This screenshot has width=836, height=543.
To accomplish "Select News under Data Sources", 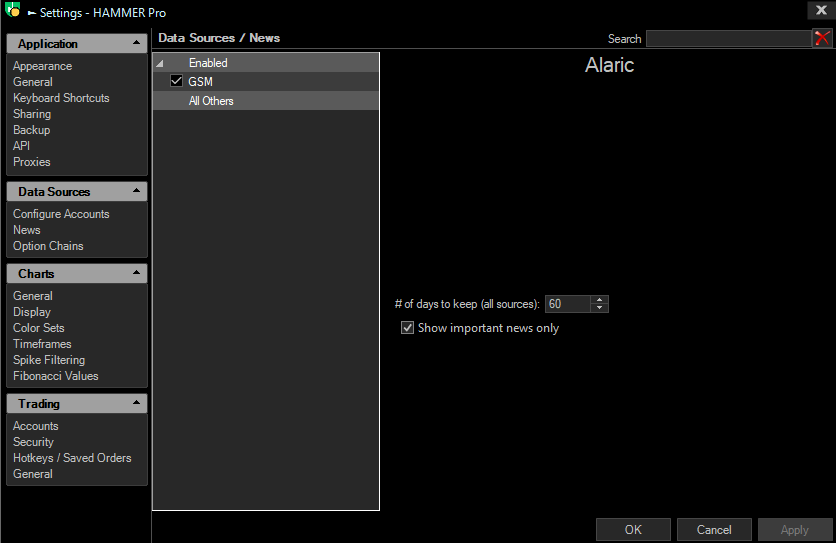I will [27, 230].
